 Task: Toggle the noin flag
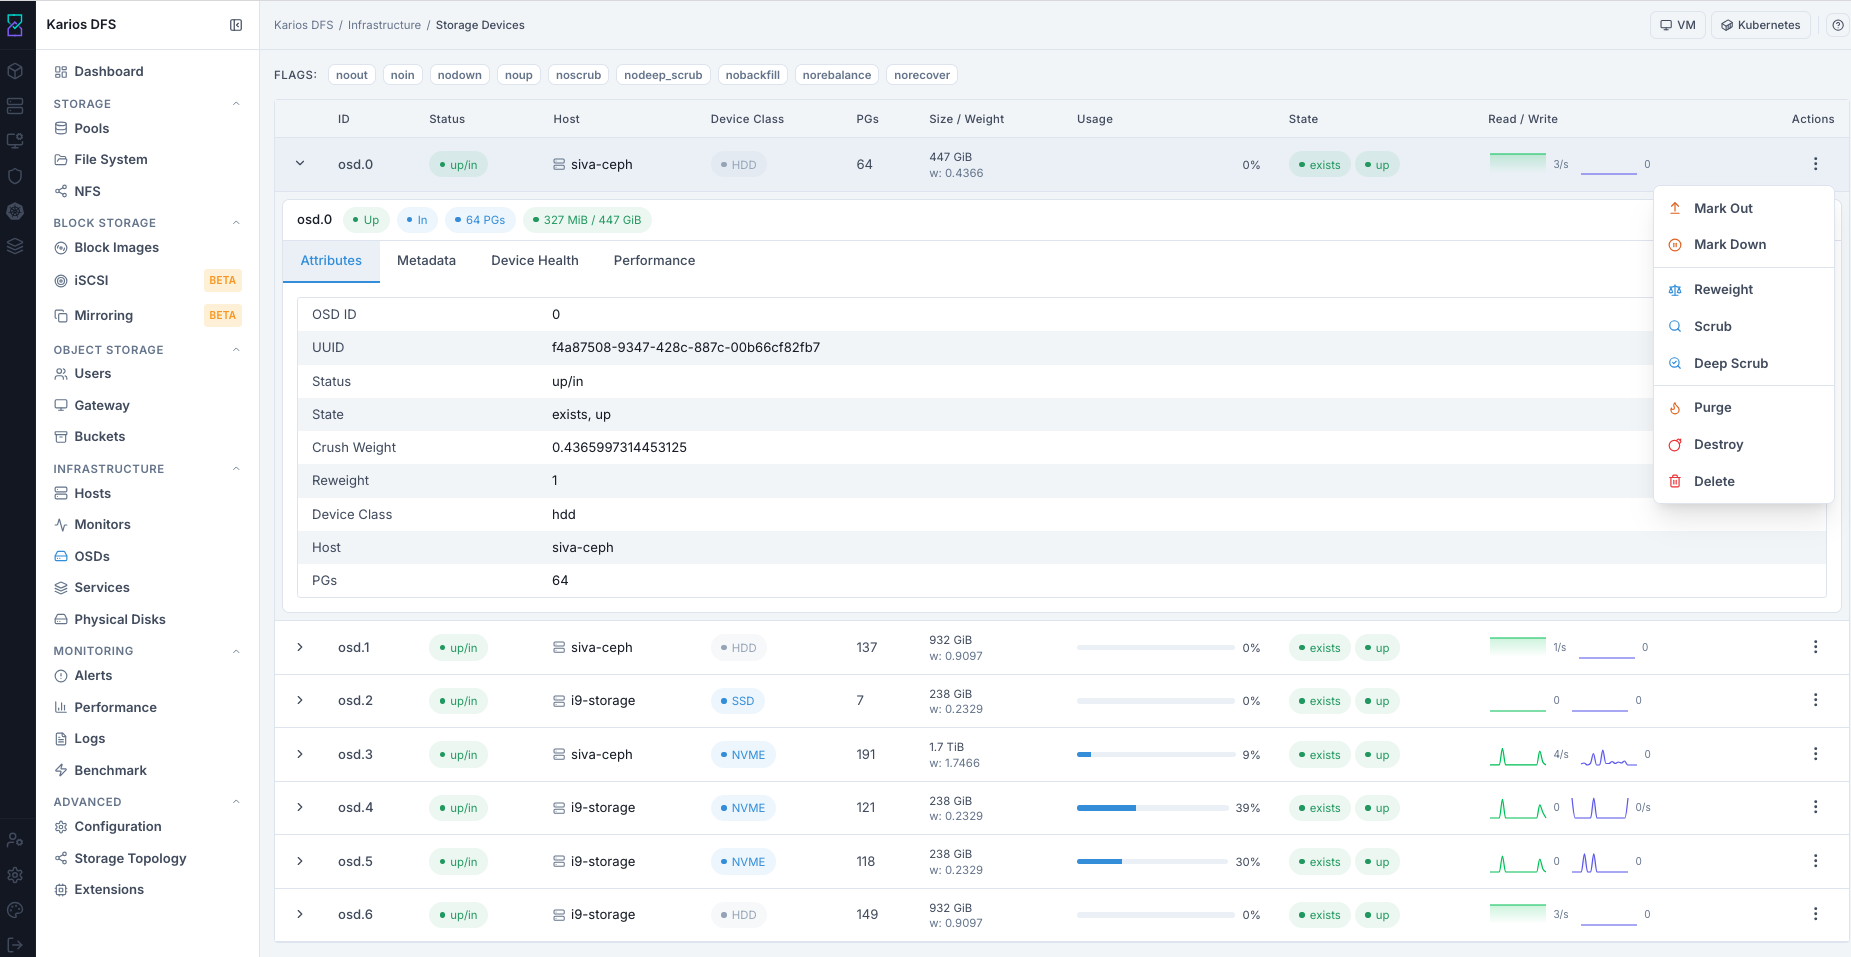tap(403, 75)
